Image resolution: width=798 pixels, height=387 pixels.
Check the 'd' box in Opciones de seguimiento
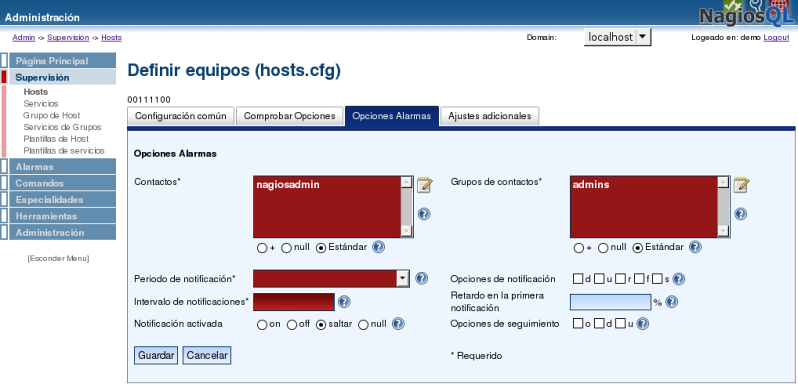tap(599, 323)
